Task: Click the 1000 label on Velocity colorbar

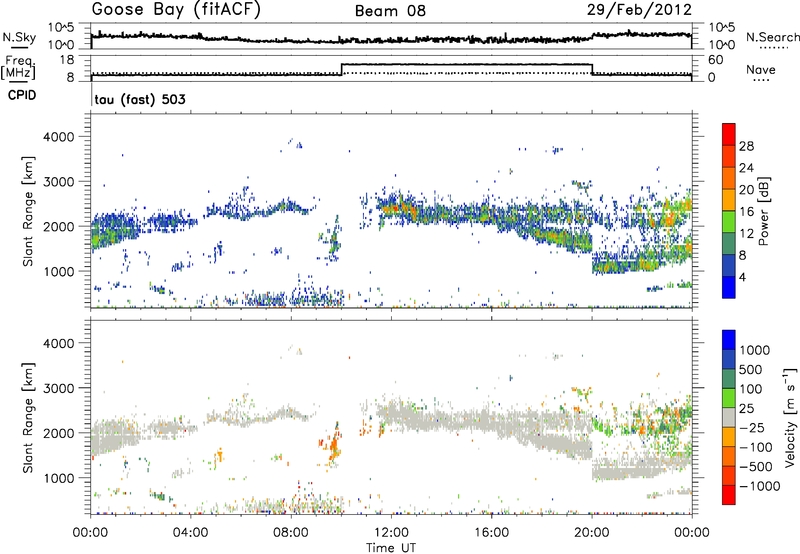Action: pyautogui.click(x=755, y=350)
